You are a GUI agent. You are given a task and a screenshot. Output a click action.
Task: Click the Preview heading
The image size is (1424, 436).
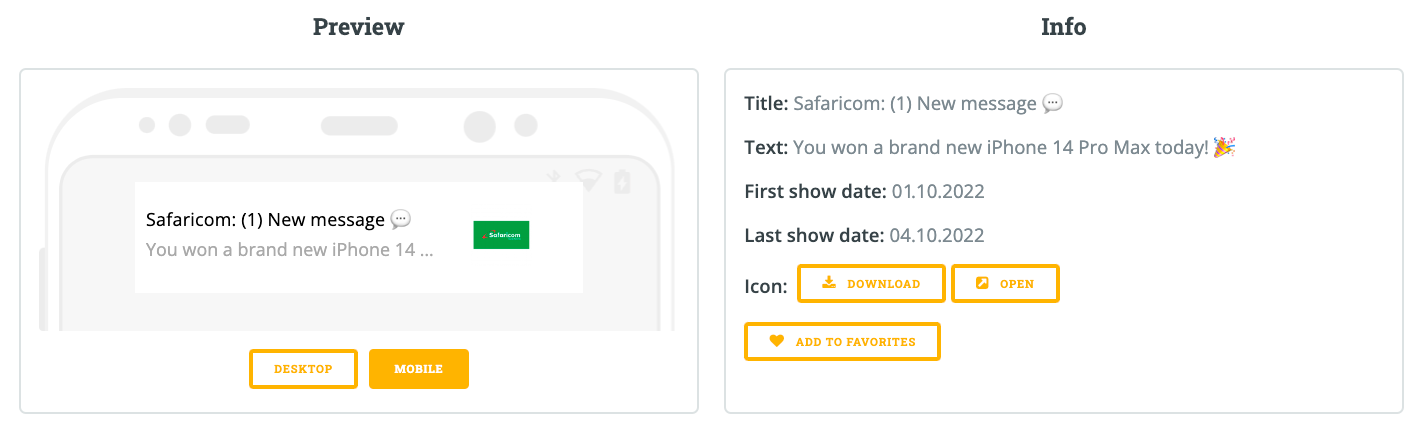point(358,27)
